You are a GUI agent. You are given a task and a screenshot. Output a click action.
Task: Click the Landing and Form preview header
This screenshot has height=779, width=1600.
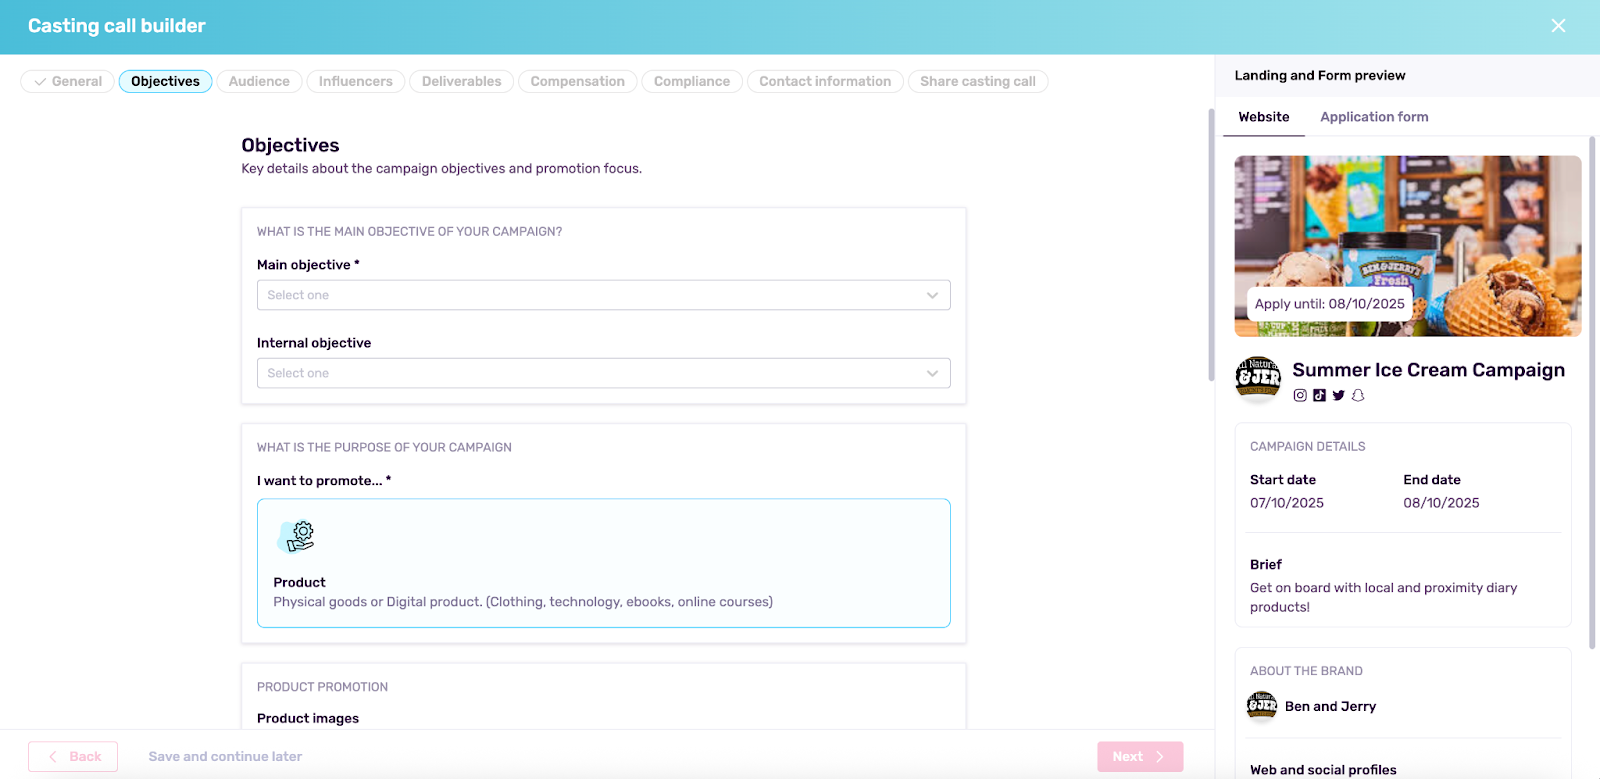(x=1320, y=75)
